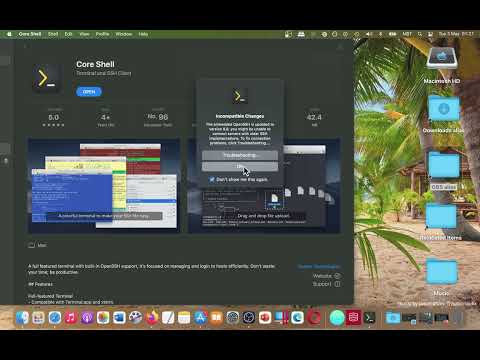Open Finder in the Dock

pos(22,318)
